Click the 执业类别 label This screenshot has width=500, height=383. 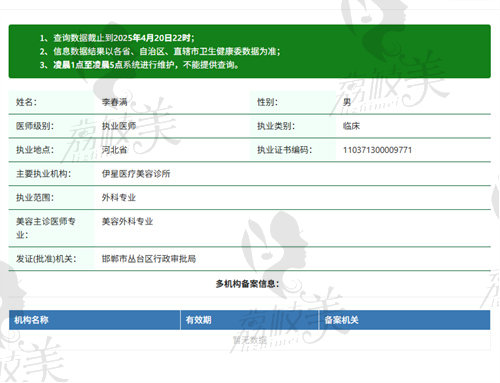click(276, 126)
